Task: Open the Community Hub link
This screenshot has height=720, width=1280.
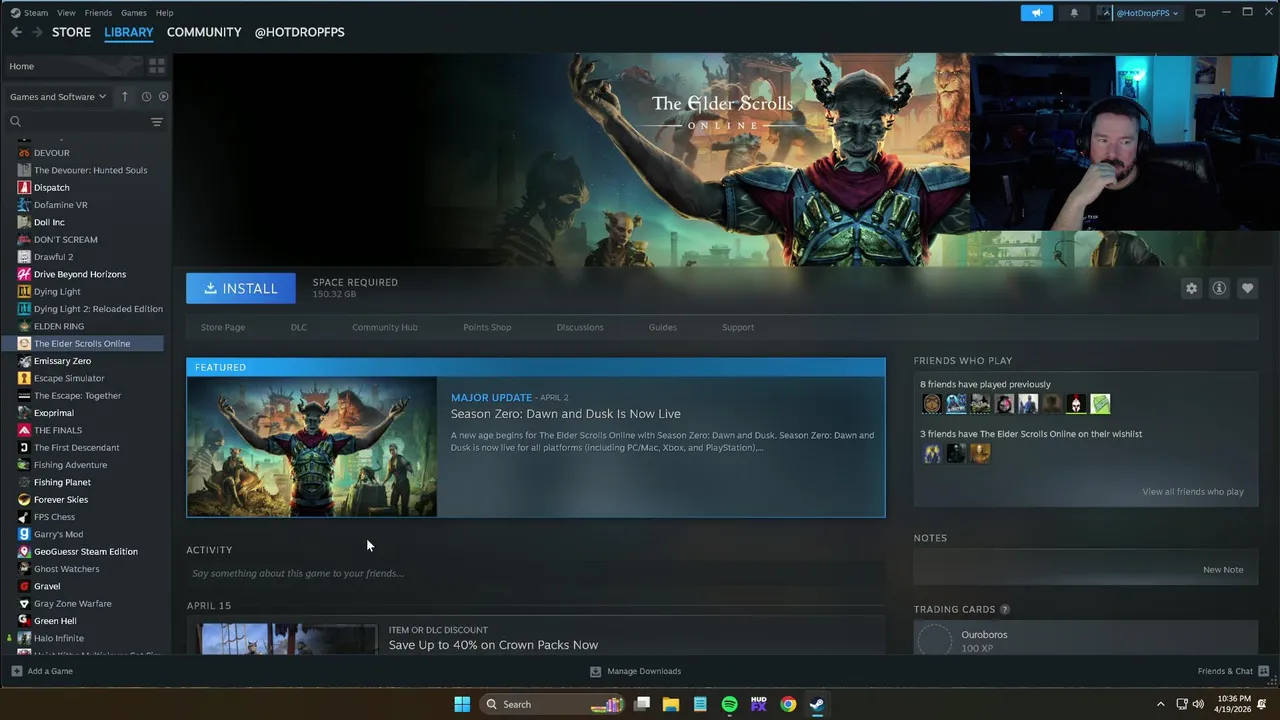Action: click(x=385, y=327)
